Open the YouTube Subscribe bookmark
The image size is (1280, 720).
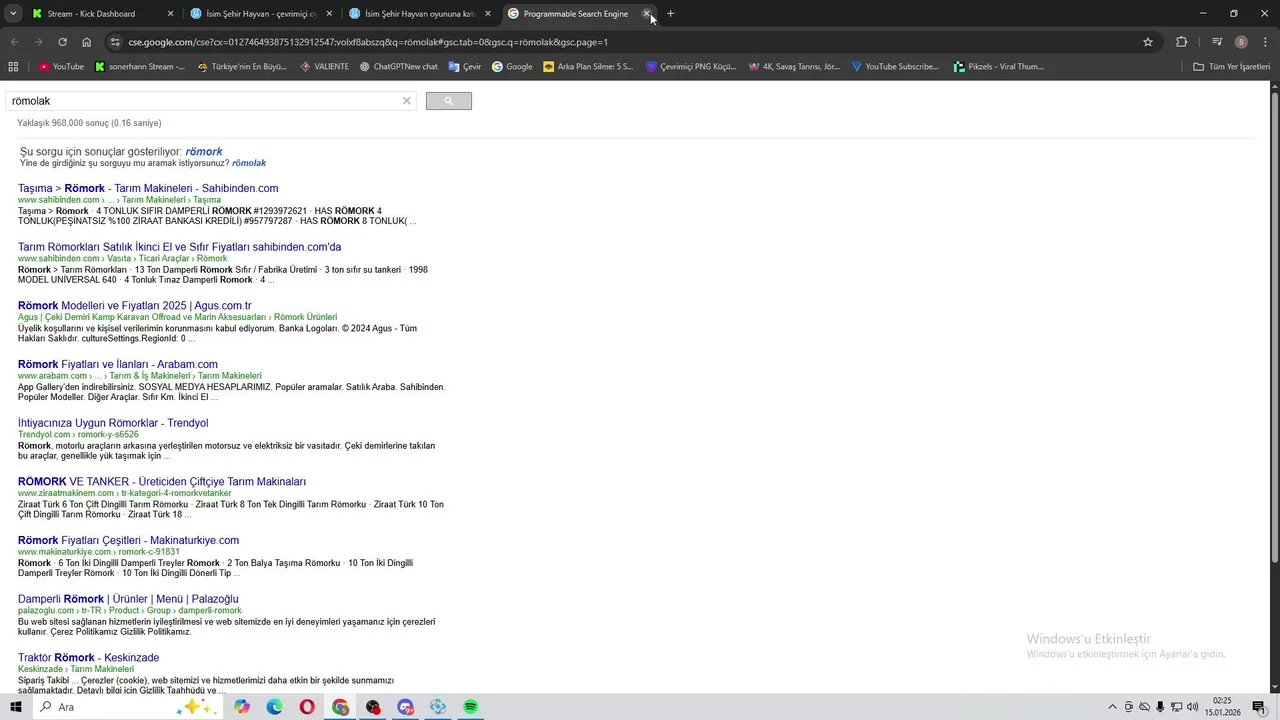click(896, 67)
